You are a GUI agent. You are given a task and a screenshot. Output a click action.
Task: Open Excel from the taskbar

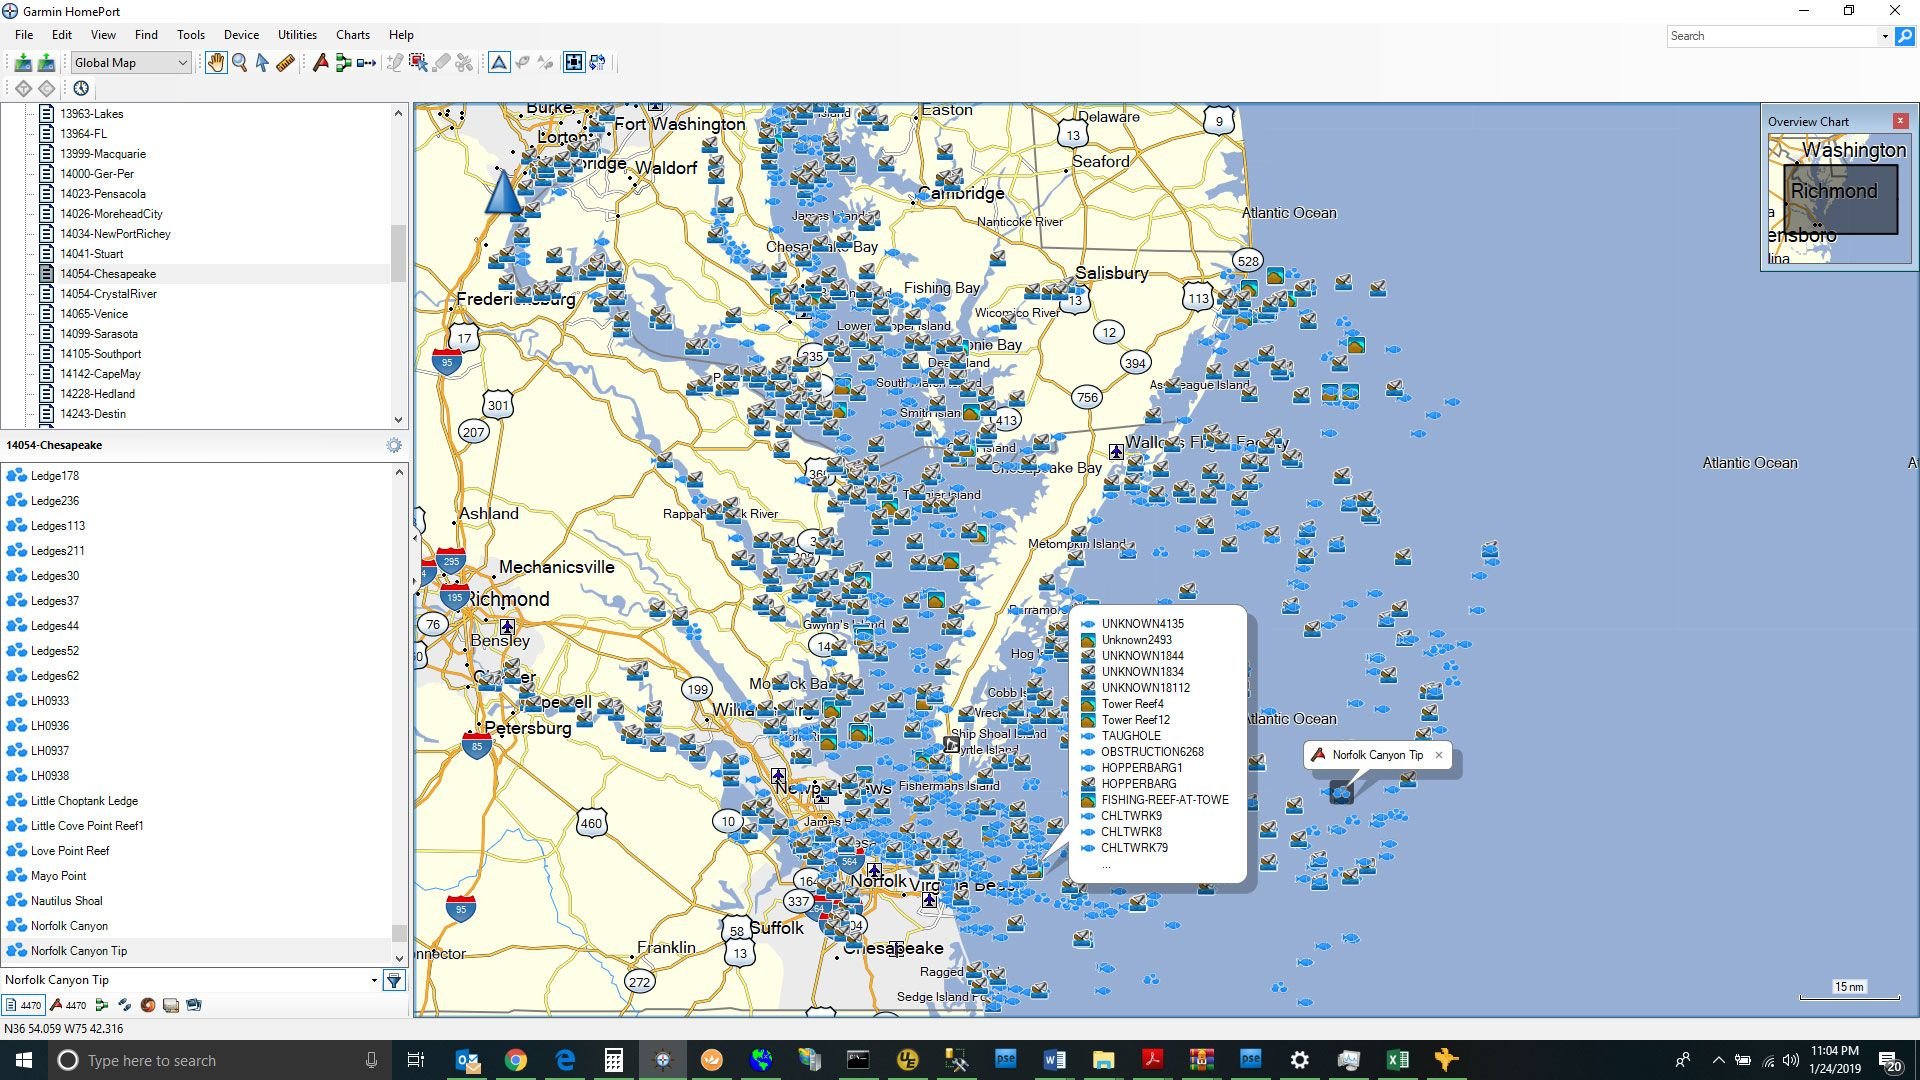(1397, 1060)
